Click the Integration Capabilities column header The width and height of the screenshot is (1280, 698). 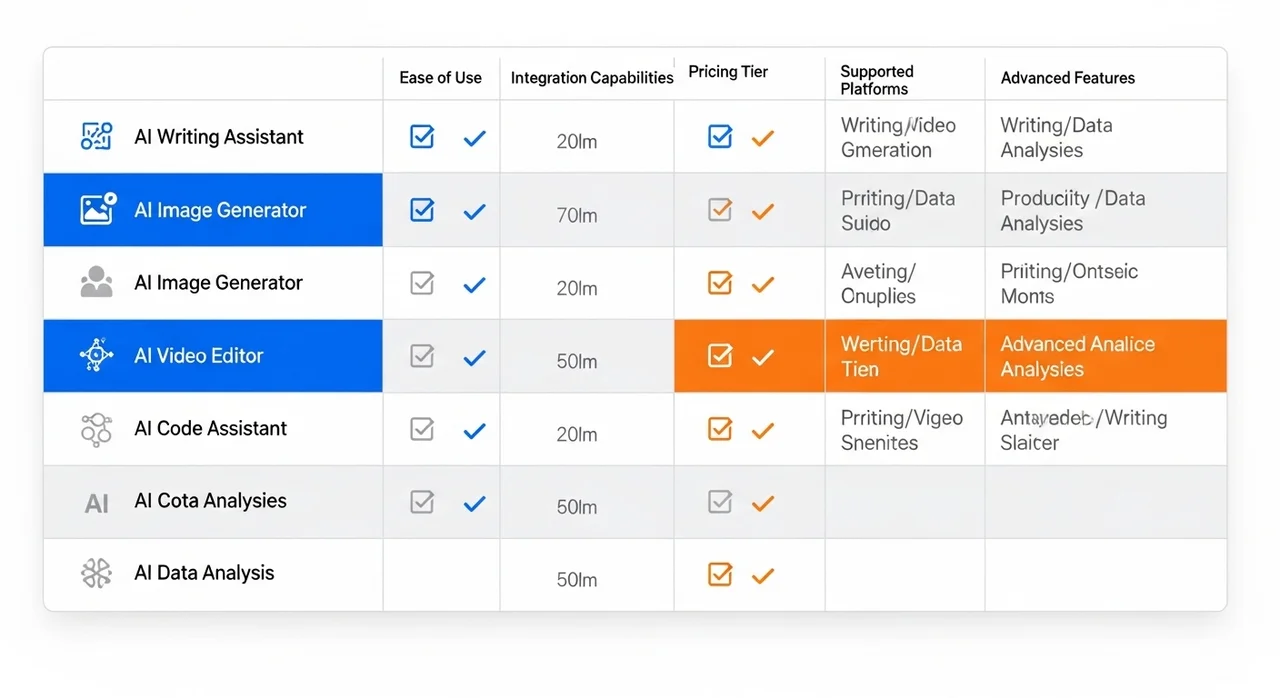(592, 78)
